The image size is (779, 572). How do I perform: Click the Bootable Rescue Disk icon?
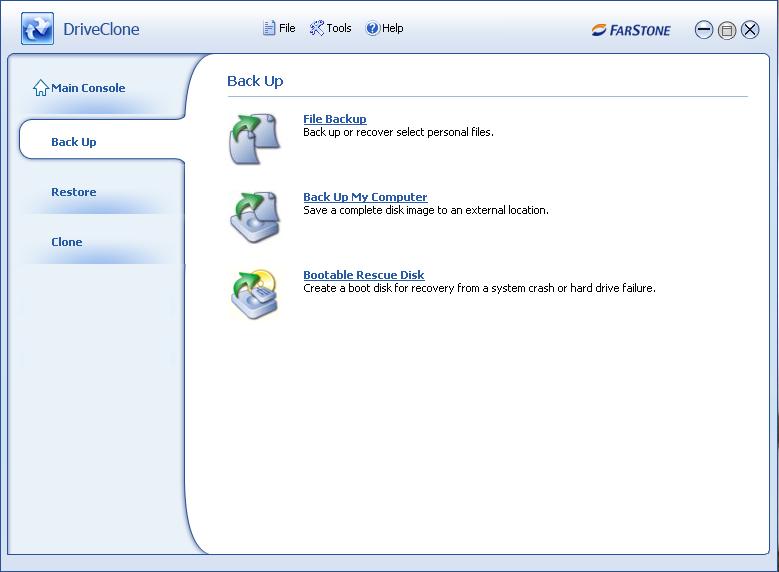(255, 294)
